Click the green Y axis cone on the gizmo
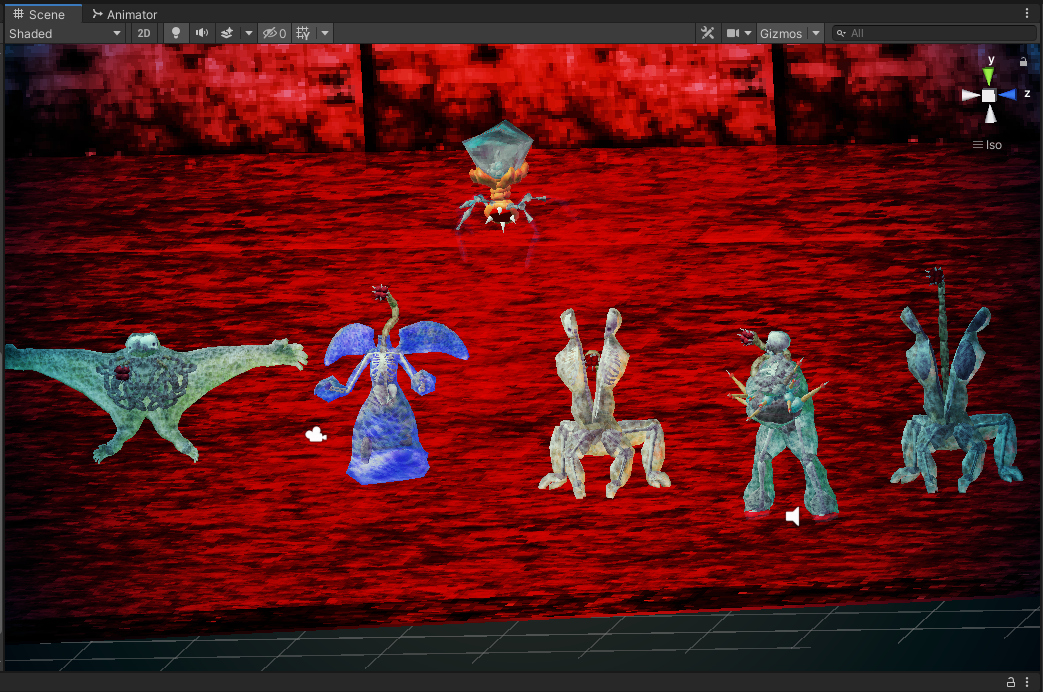1043x692 pixels. point(988,76)
